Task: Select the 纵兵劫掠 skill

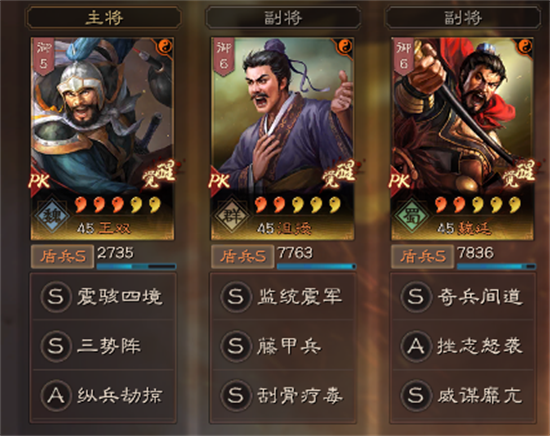Action: pos(103,395)
